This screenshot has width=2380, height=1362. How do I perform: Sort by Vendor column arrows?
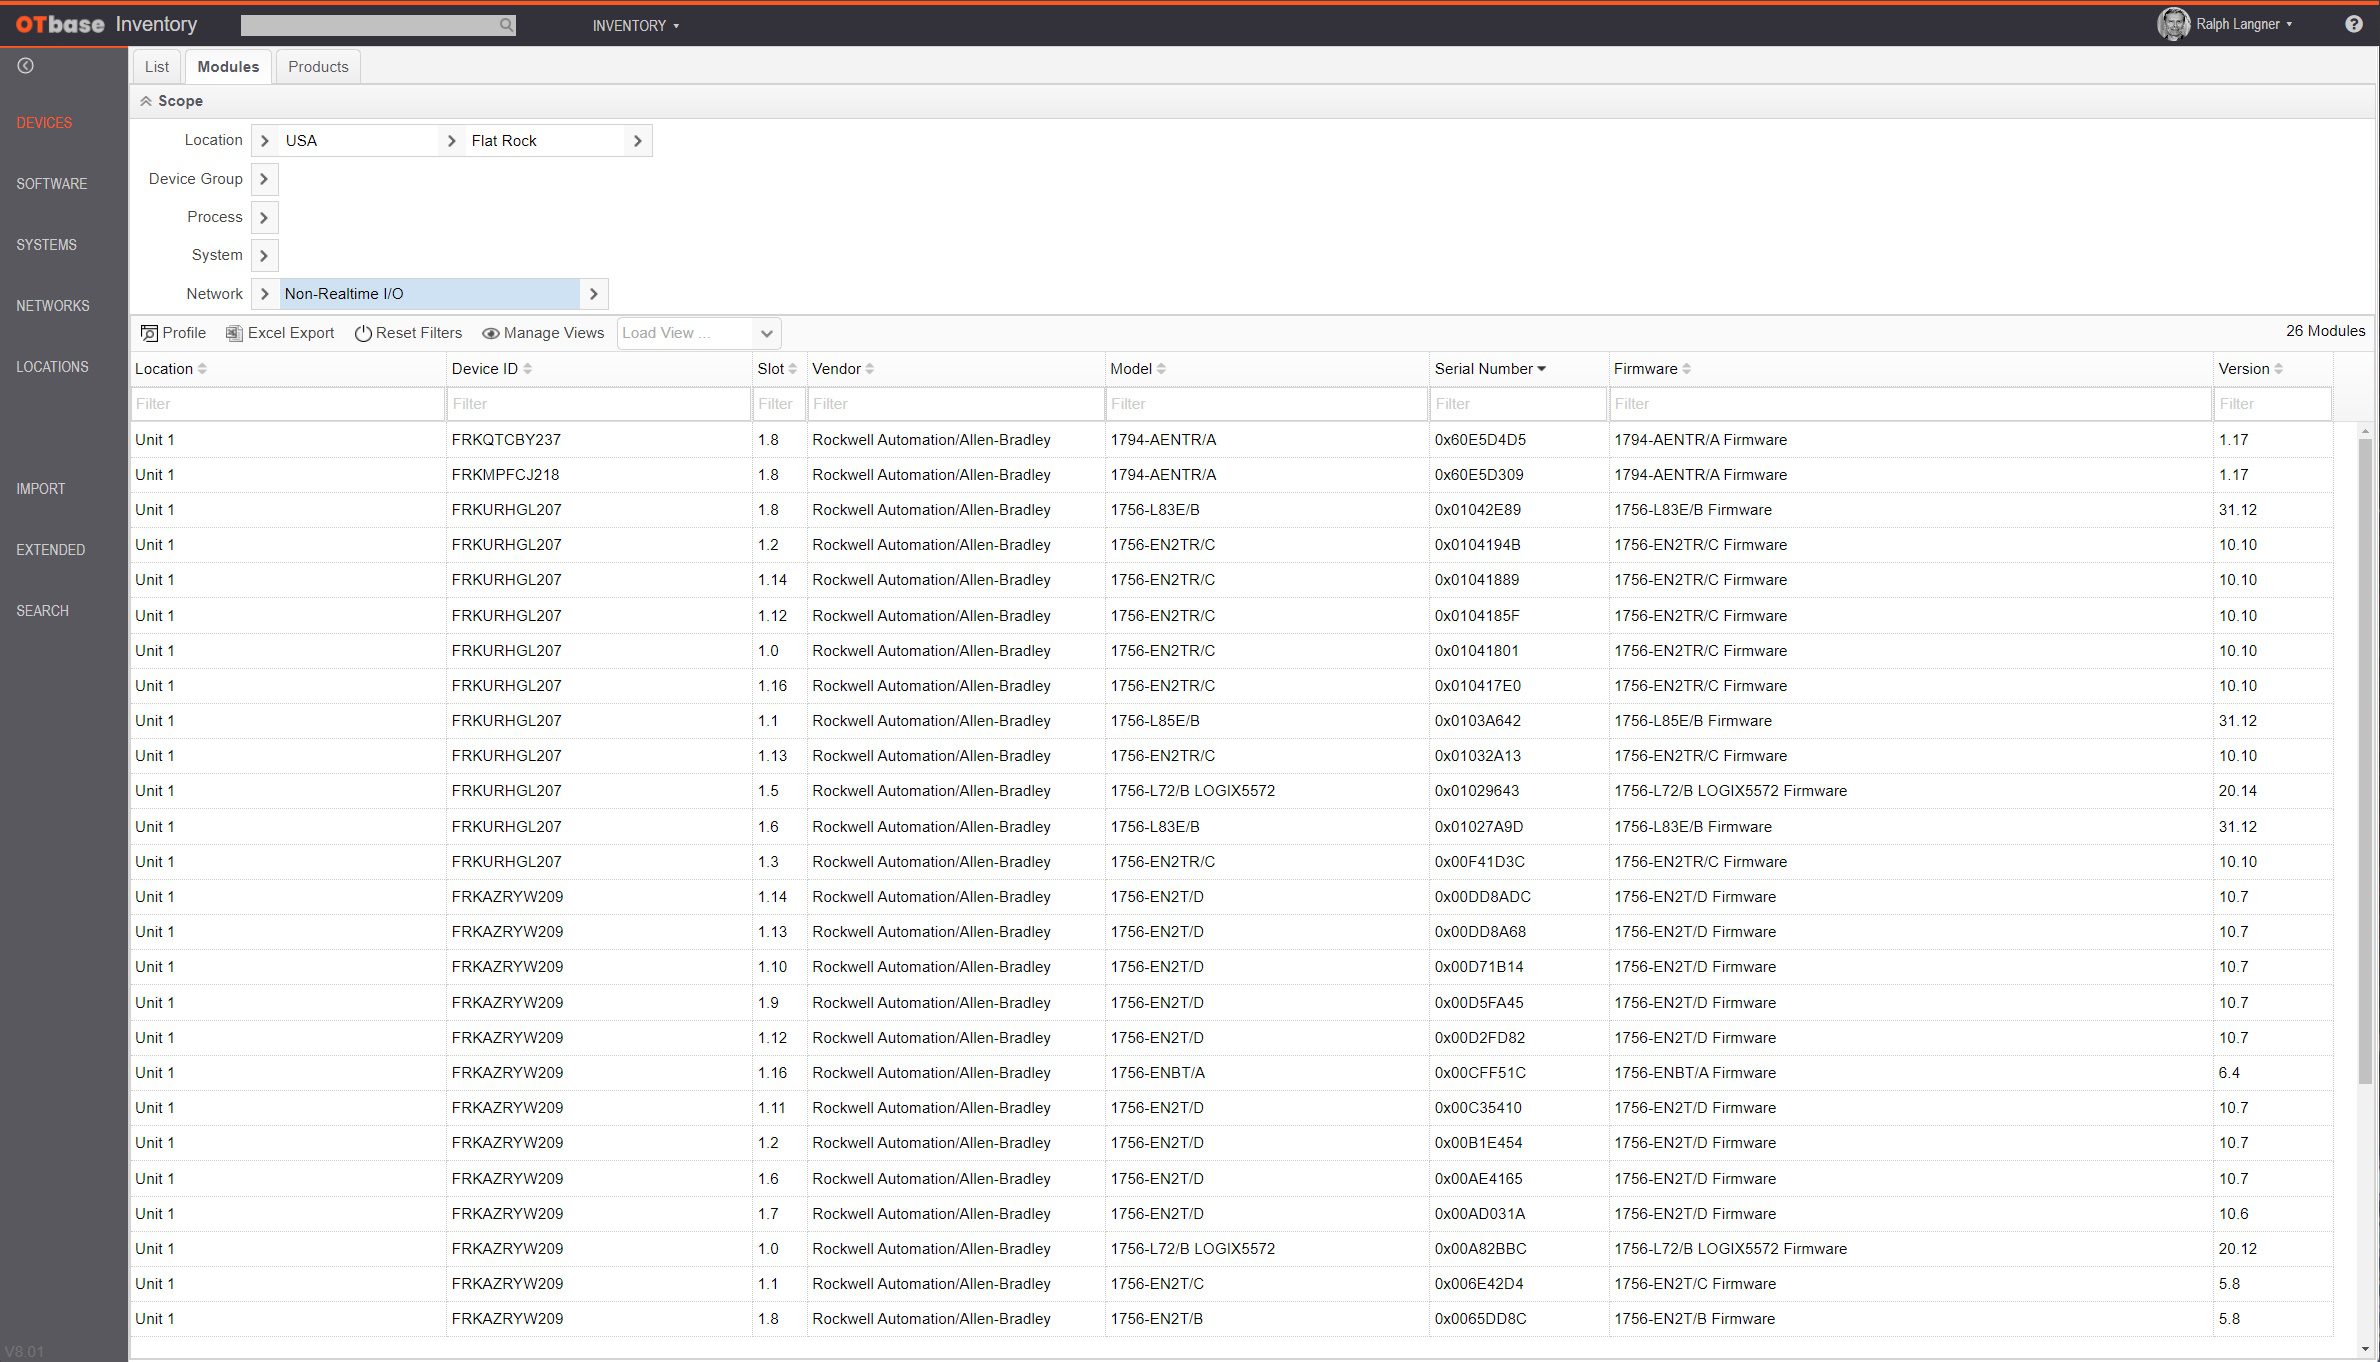pos(869,369)
